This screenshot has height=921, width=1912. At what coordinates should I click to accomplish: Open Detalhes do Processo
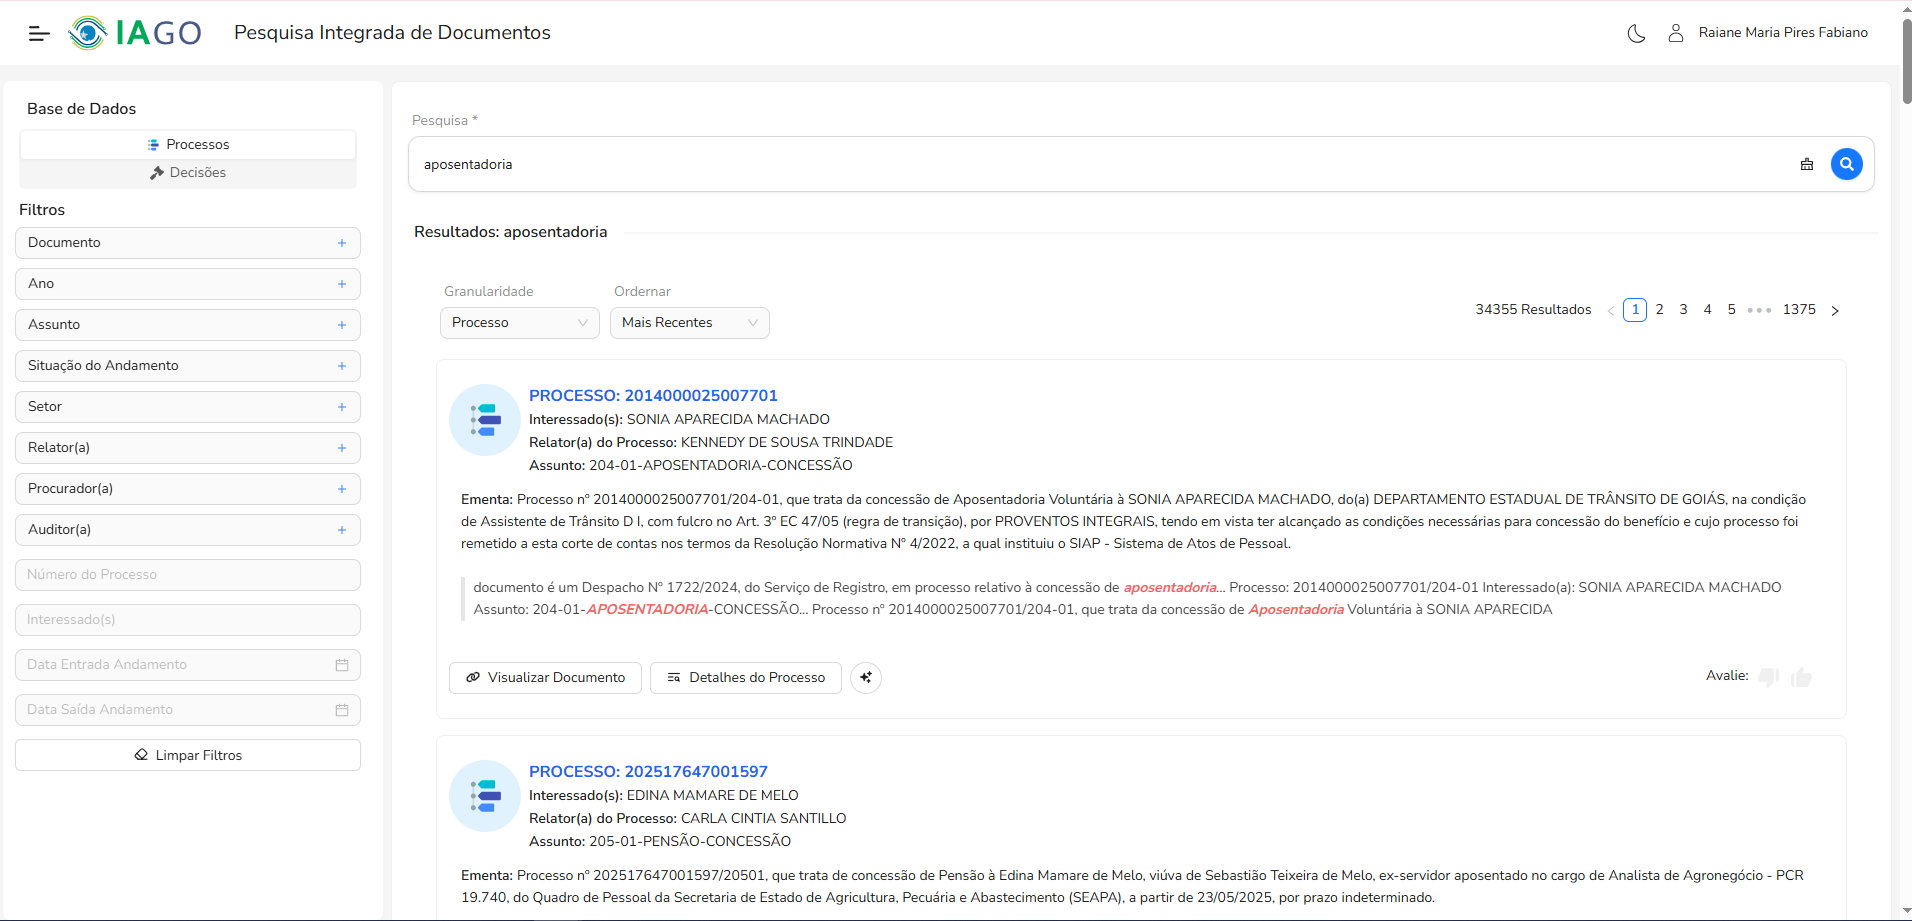coord(746,678)
